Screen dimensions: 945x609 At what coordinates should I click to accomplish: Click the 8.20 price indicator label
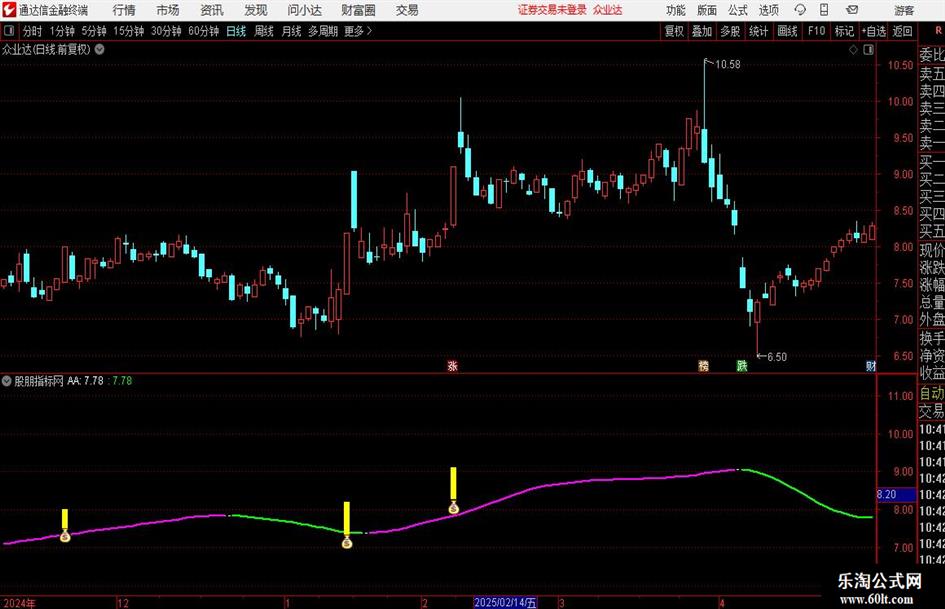pos(895,494)
